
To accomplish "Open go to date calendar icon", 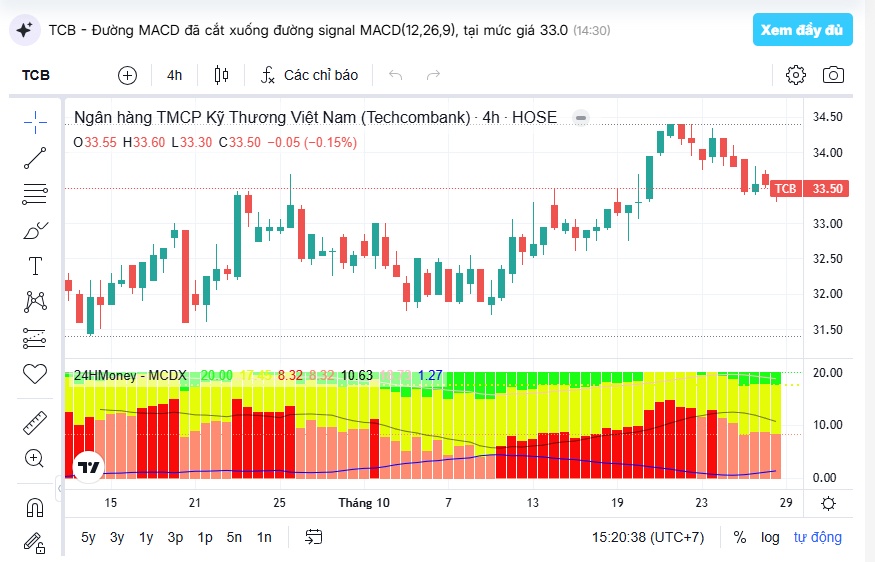I will click(314, 537).
